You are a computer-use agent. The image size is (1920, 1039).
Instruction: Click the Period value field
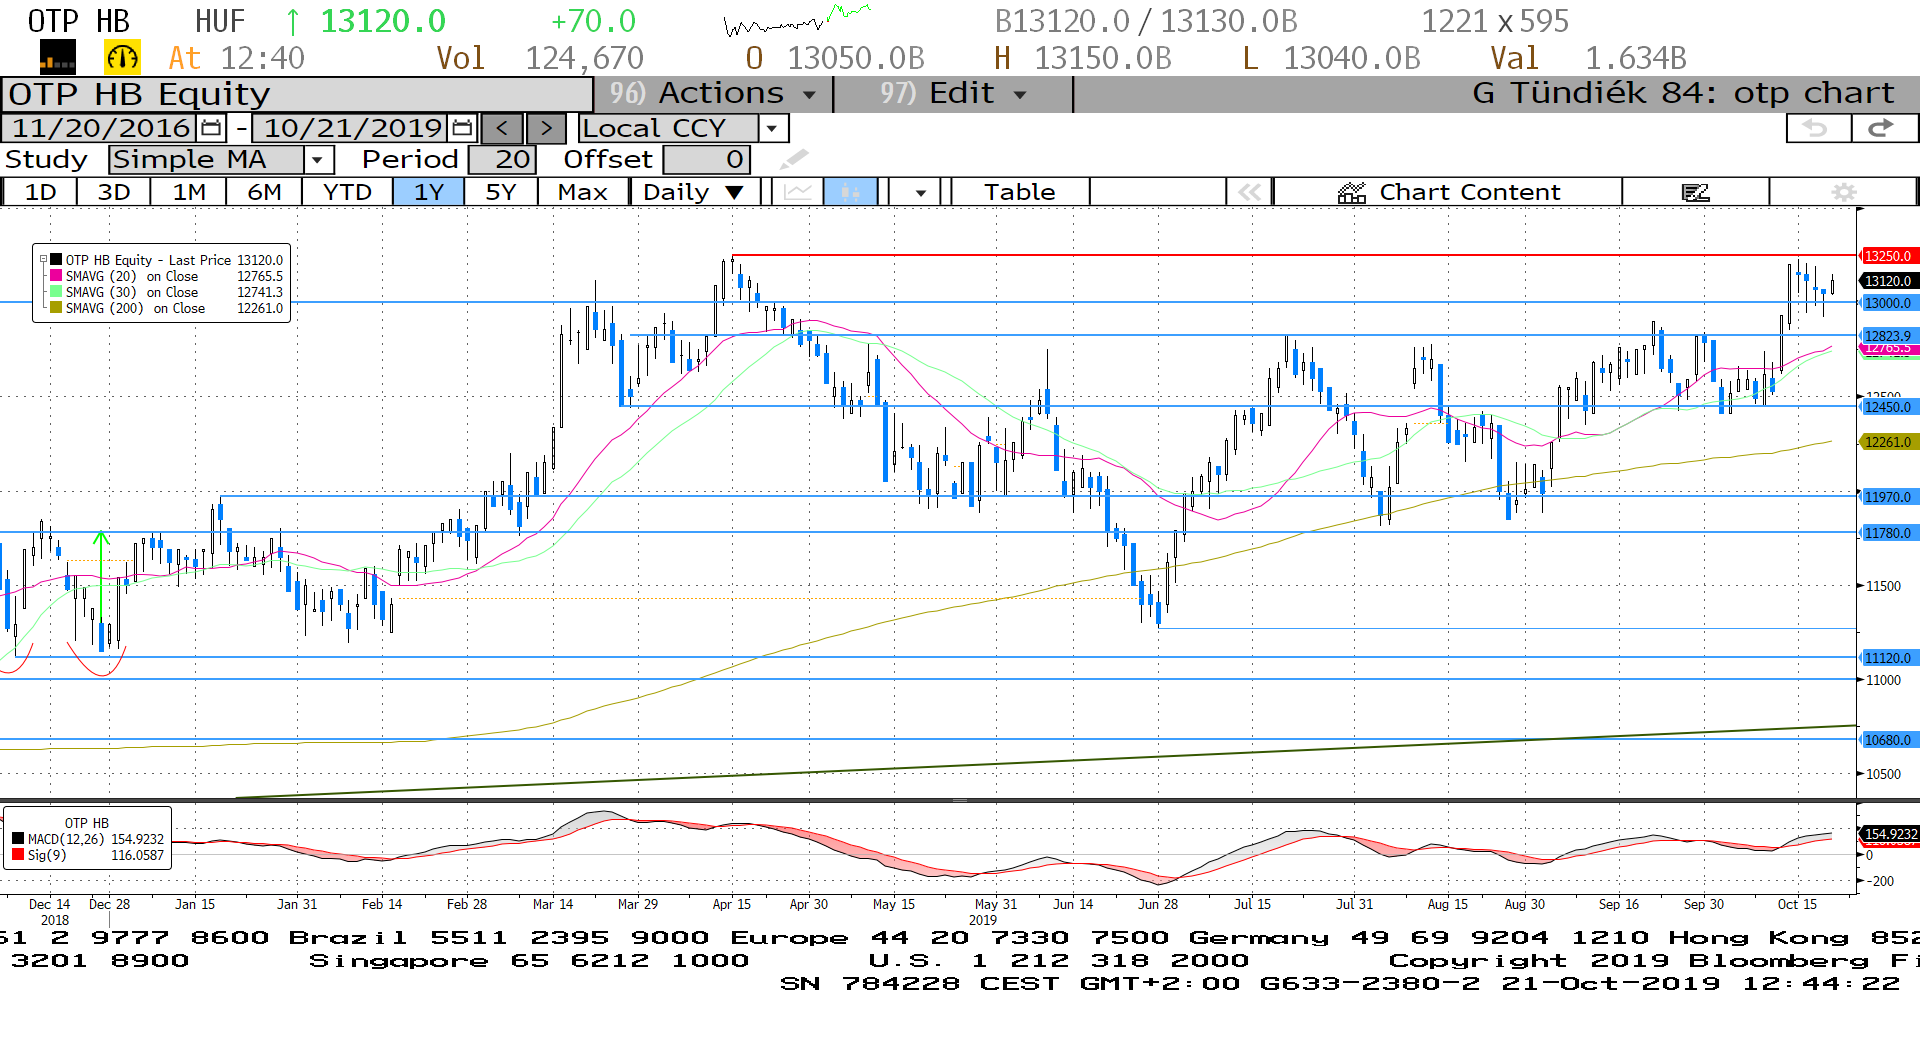503,160
